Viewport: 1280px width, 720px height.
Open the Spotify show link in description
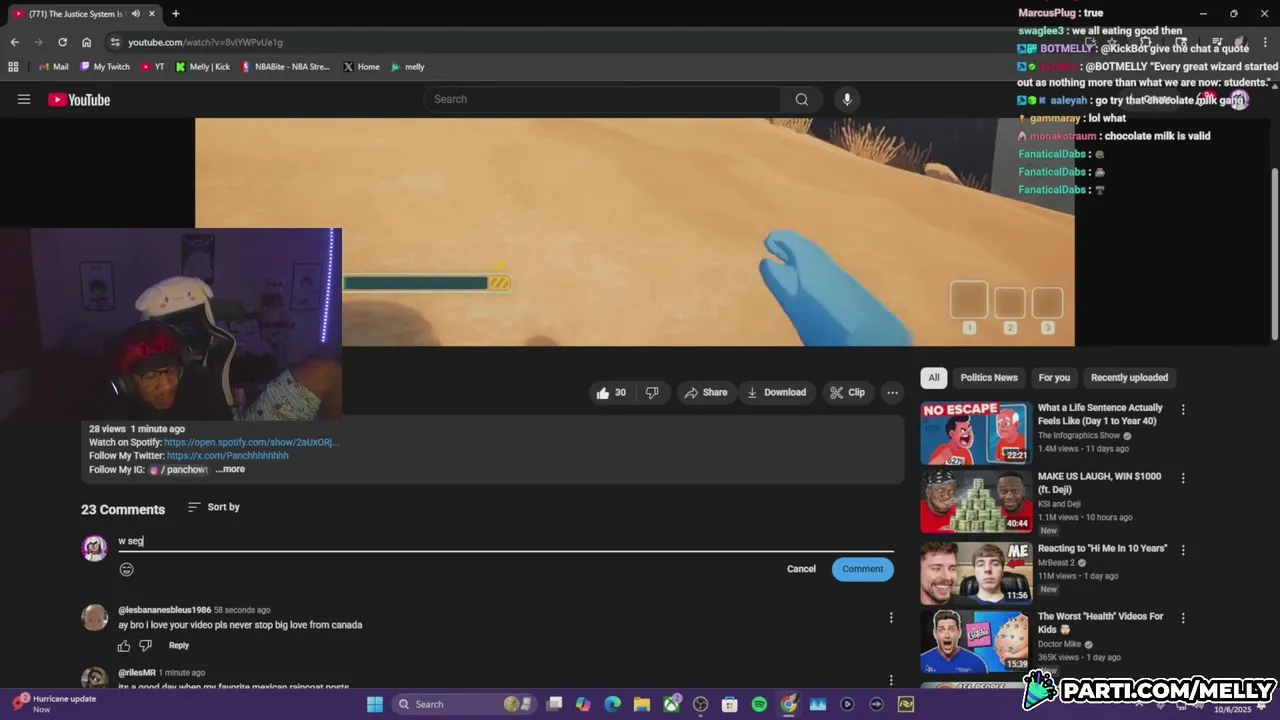pyautogui.click(x=251, y=442)
